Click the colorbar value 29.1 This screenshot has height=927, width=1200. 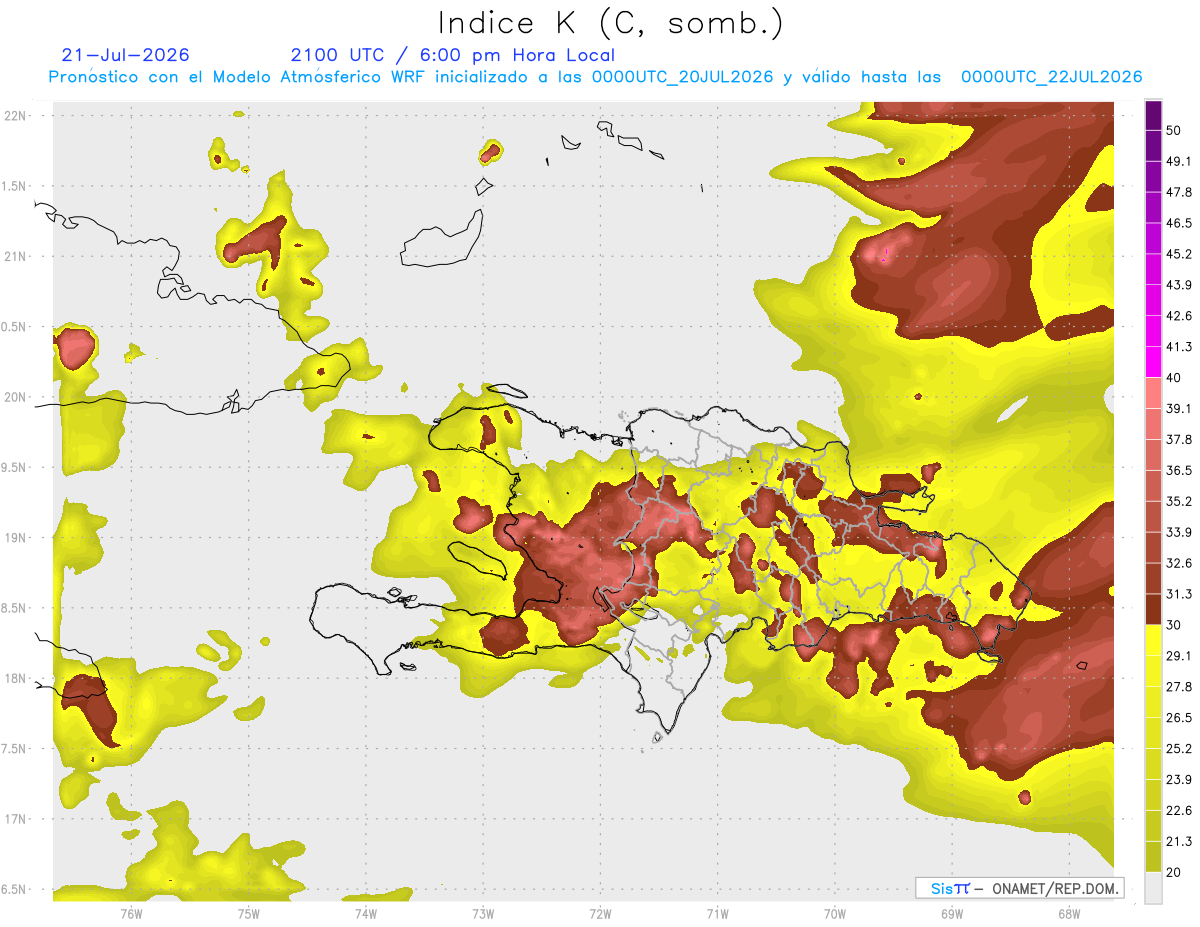[1179, 656]
